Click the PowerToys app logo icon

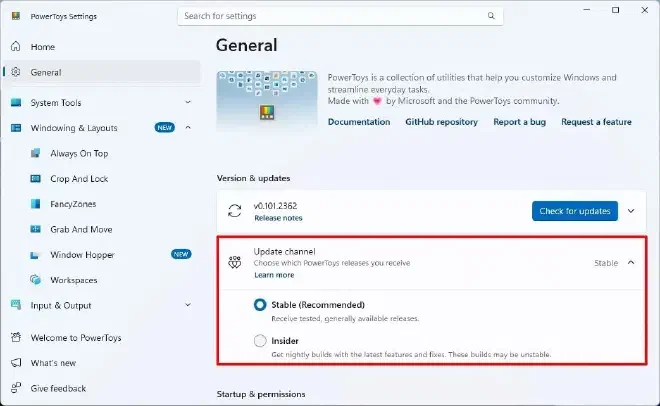click(x=16, y=16)
